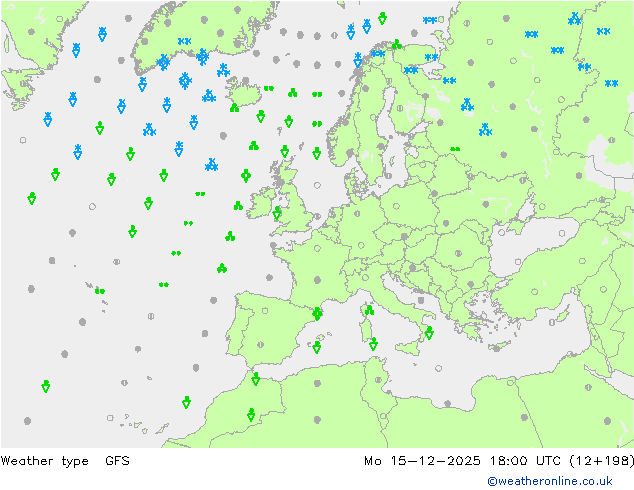Click the green shower symbol by the Balearic Islands
634x490 pixels.
tap(317, 347)
